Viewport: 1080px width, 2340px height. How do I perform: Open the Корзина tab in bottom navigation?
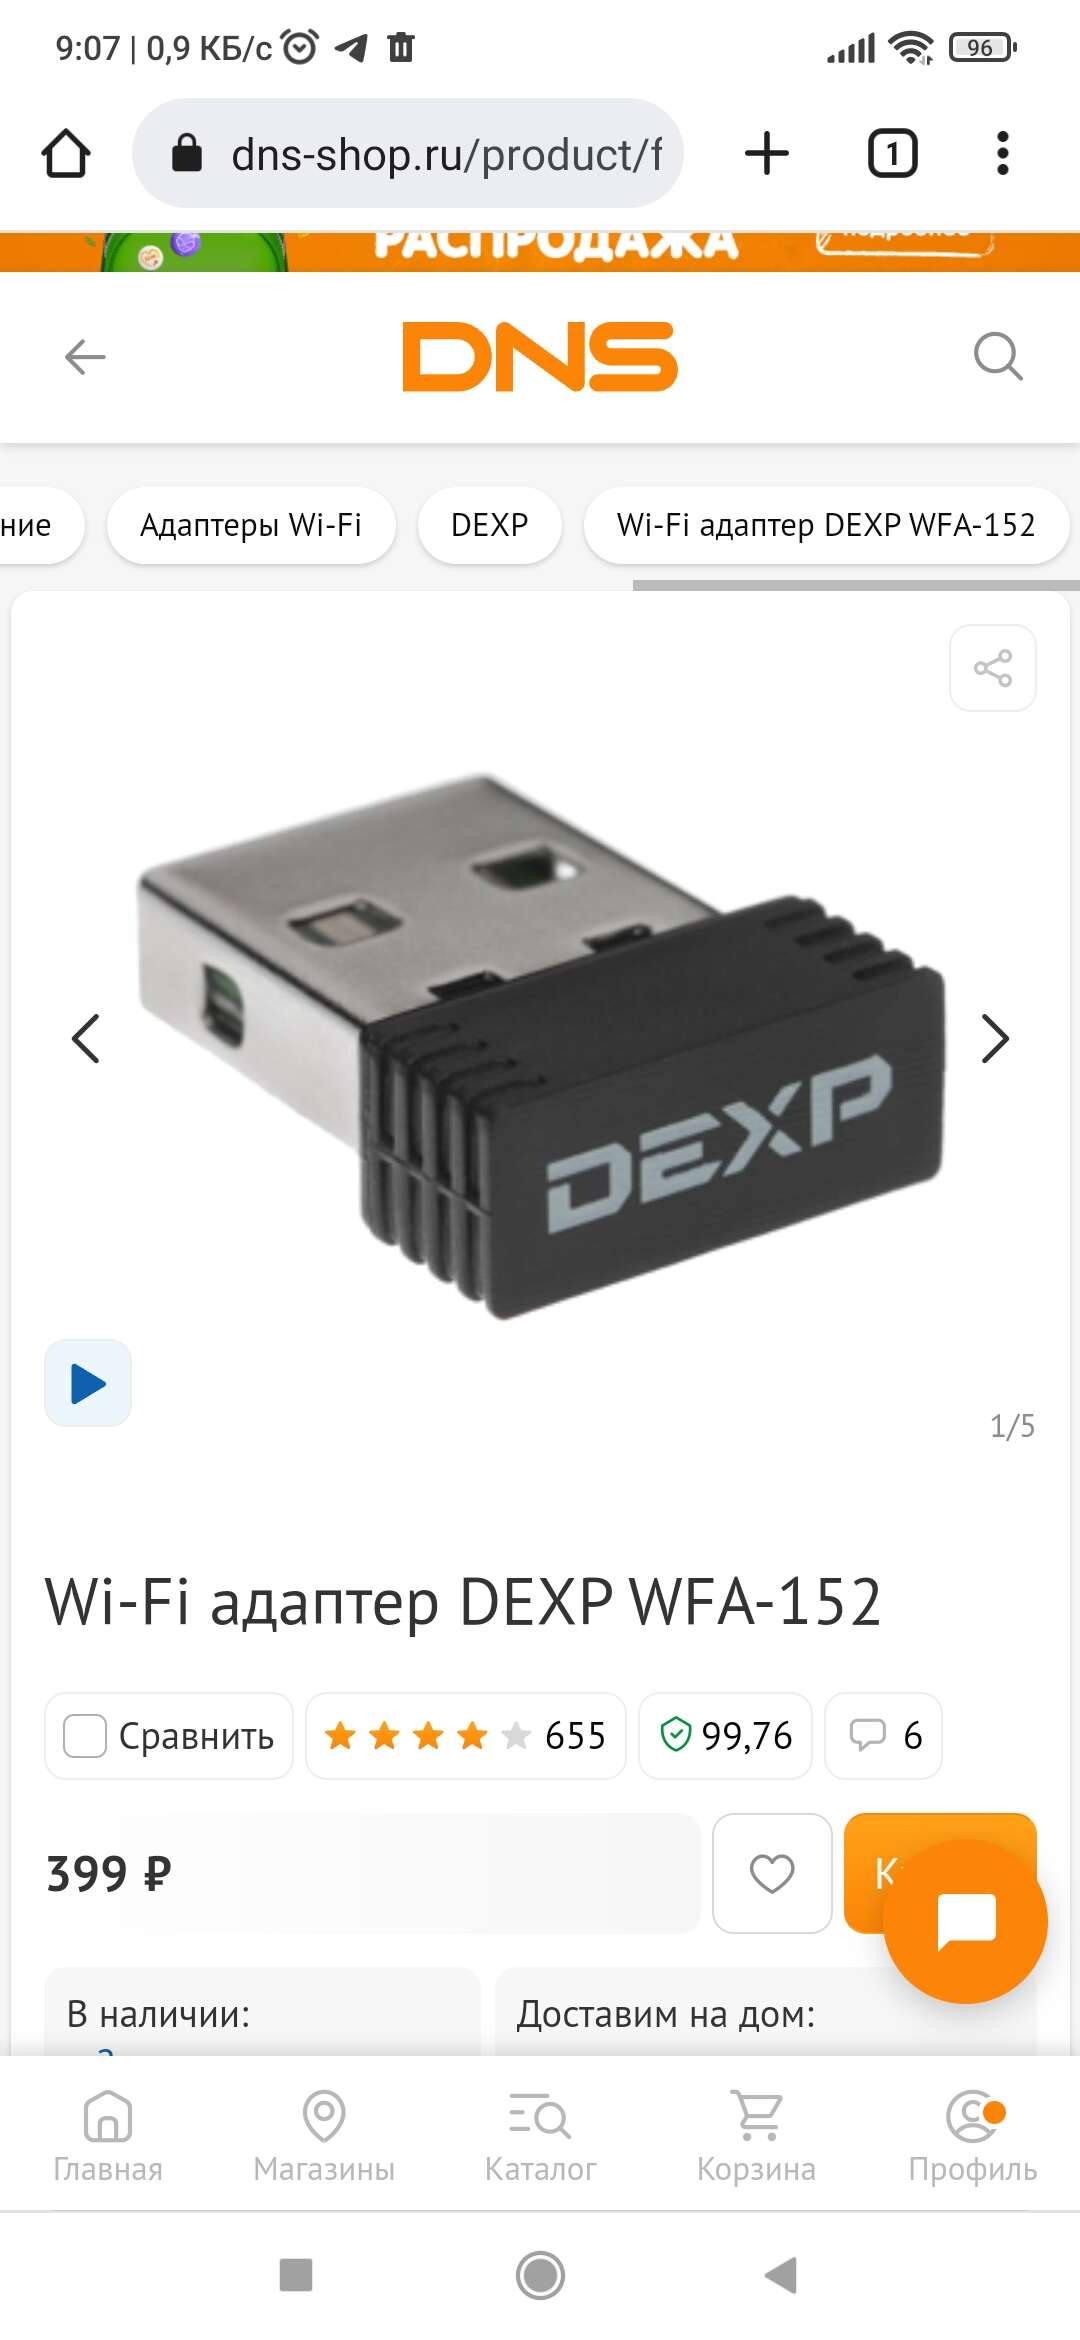click(x=756, y=2135)
